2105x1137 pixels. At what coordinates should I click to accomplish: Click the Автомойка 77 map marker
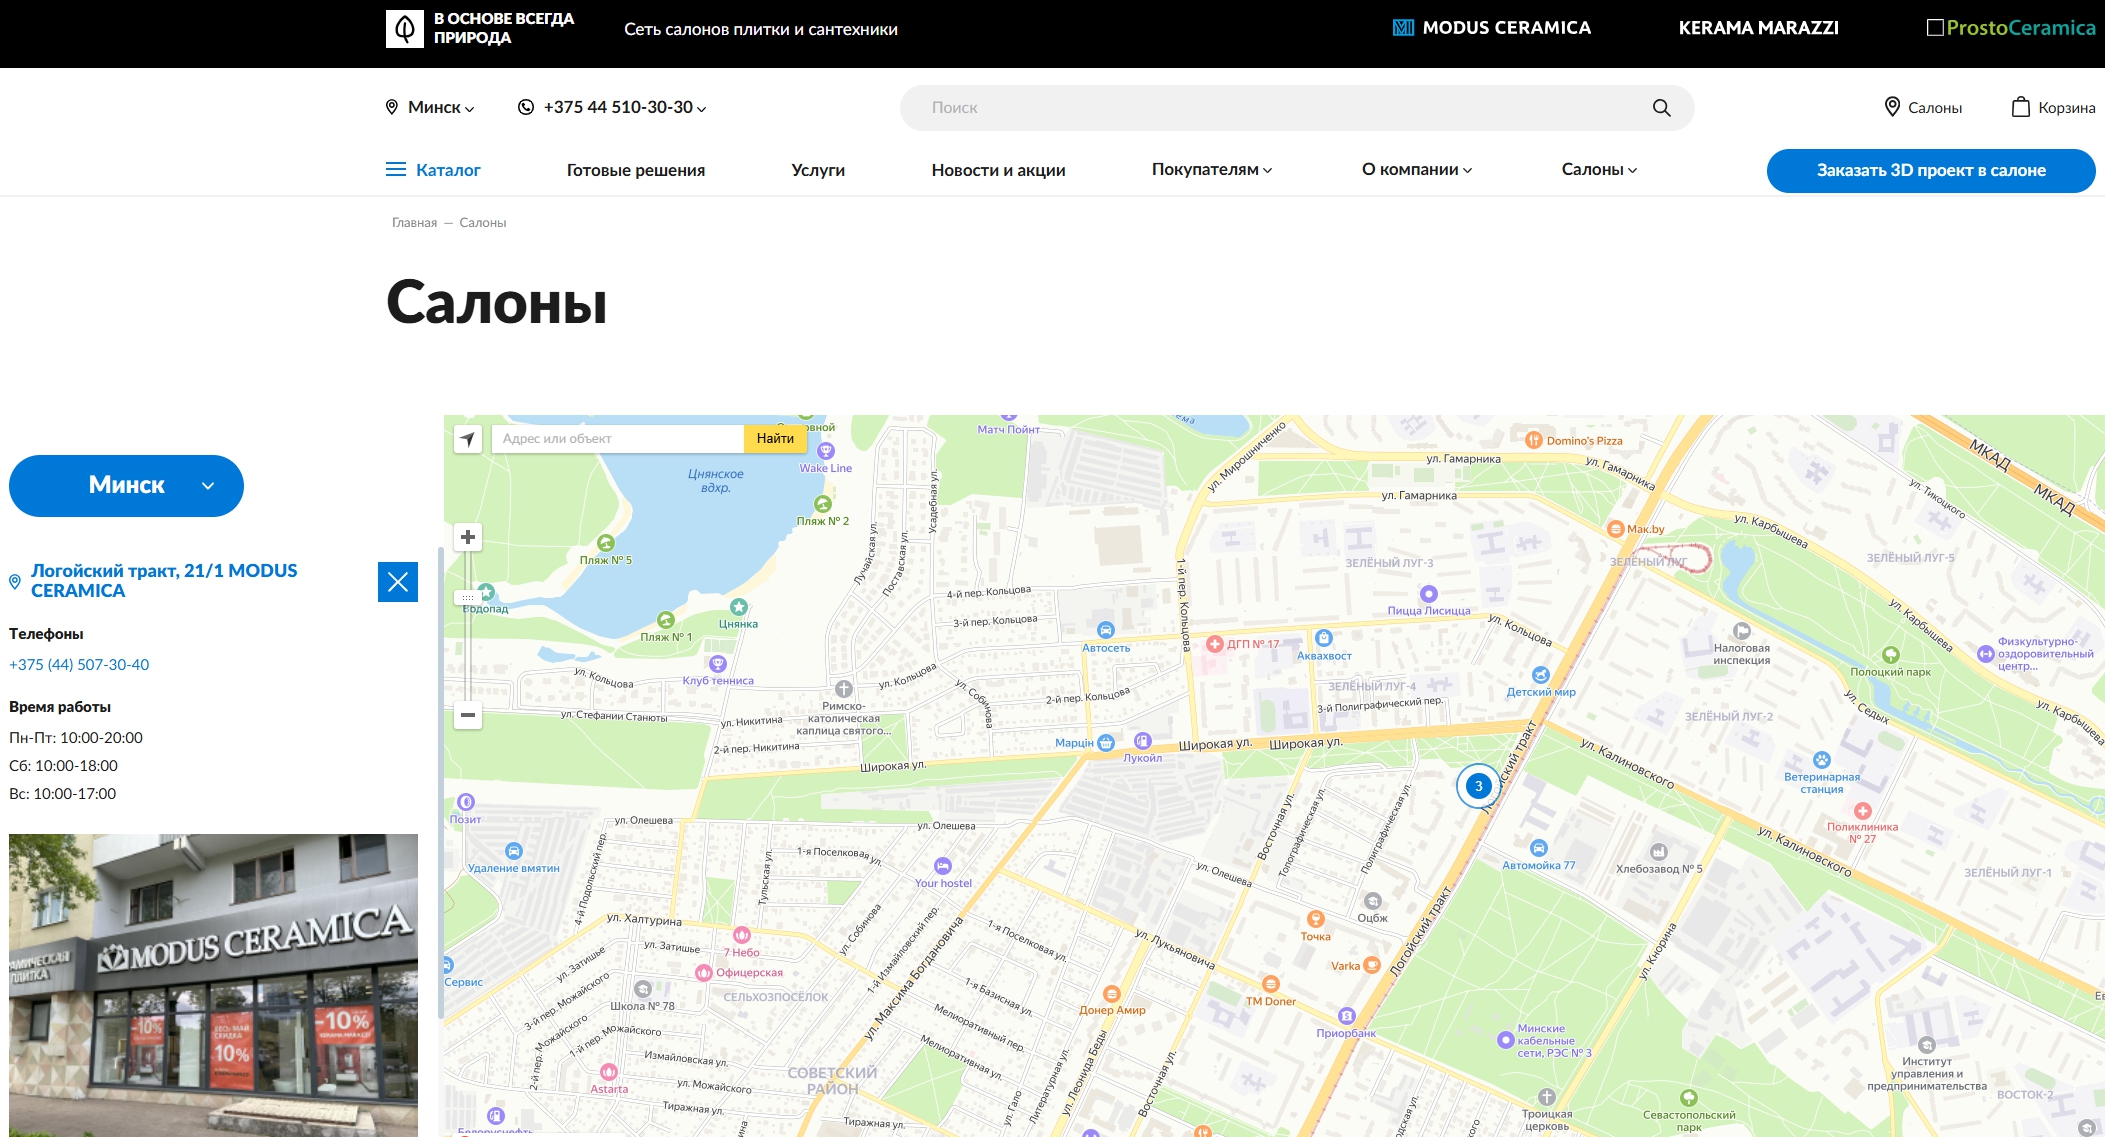1539,848
